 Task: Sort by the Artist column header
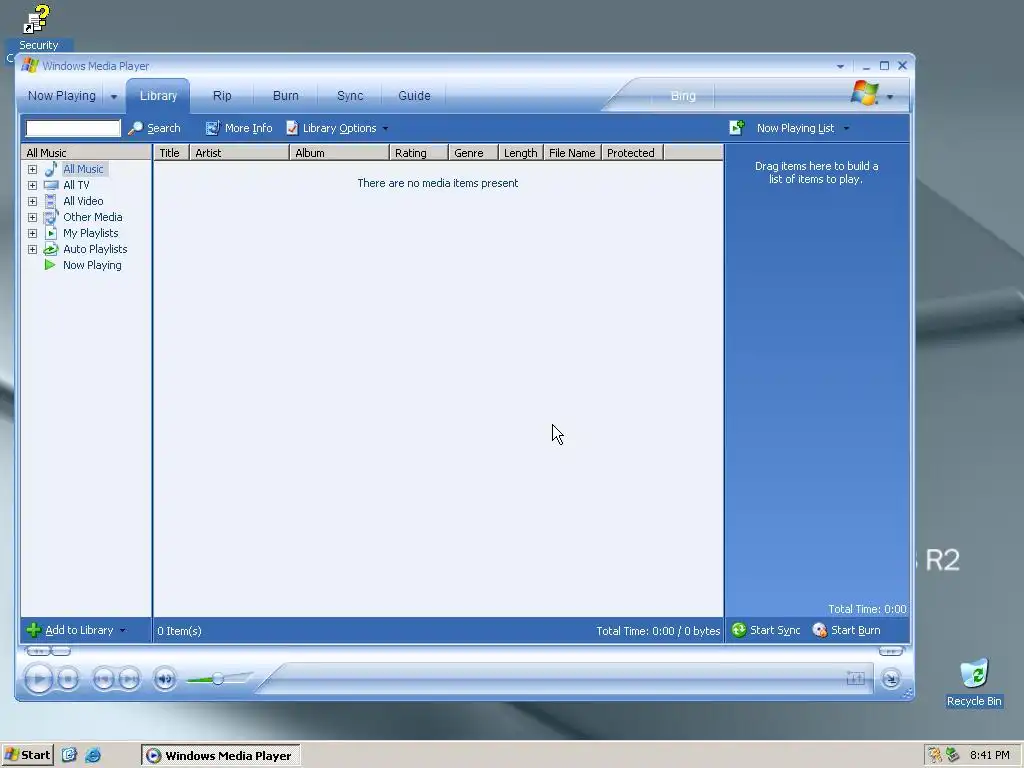coord(239,153)
